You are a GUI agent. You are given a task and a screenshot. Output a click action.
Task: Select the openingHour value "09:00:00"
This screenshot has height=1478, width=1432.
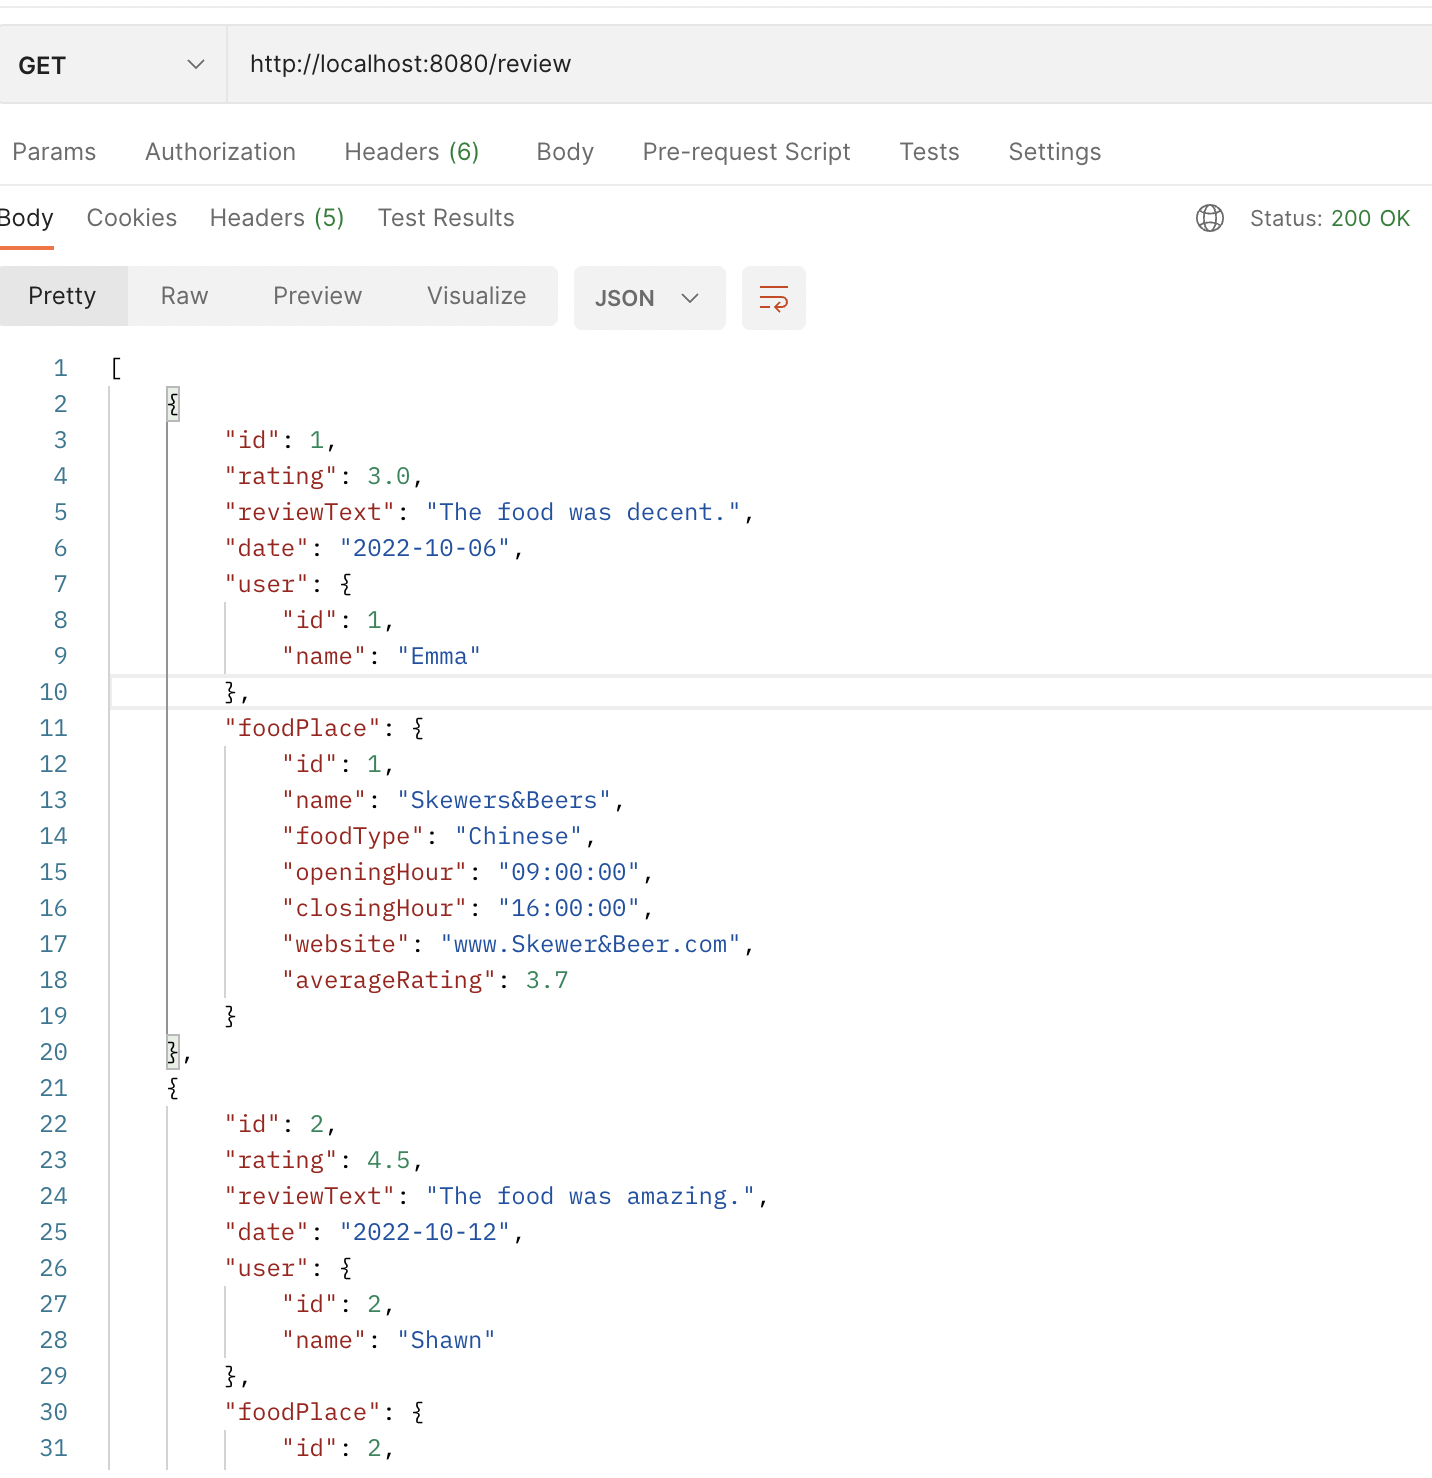point(569,872)
